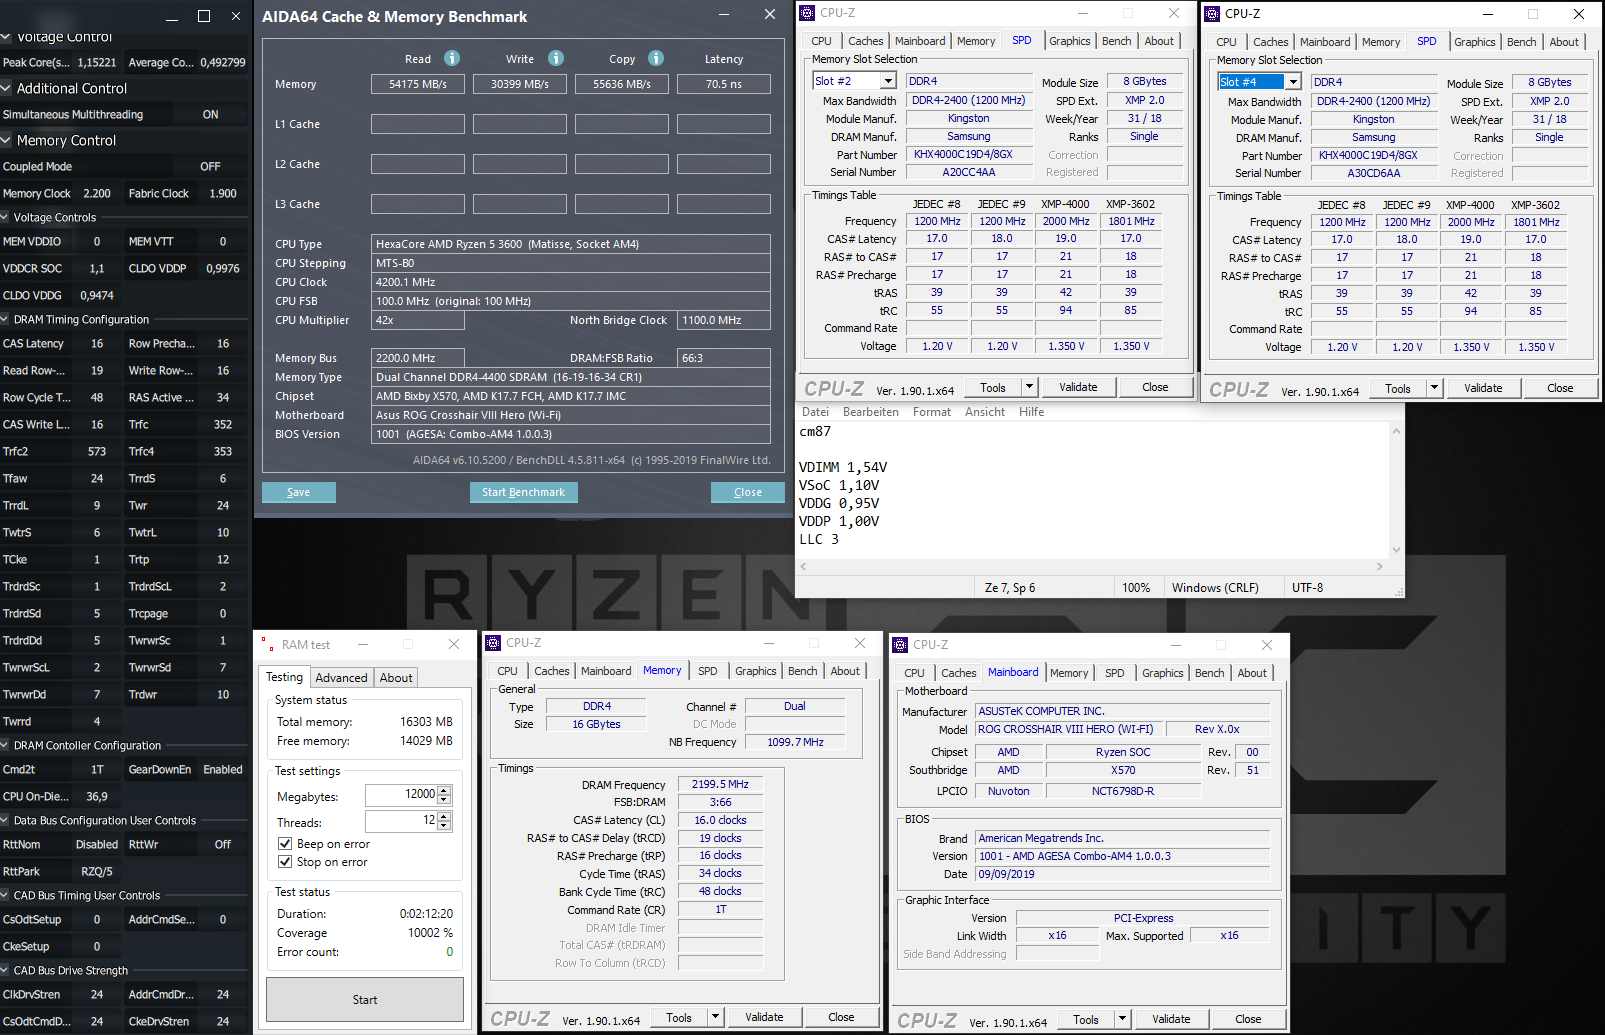Open Tools dropdown arrow in CPU-Z Memory window

(715, 1017)
